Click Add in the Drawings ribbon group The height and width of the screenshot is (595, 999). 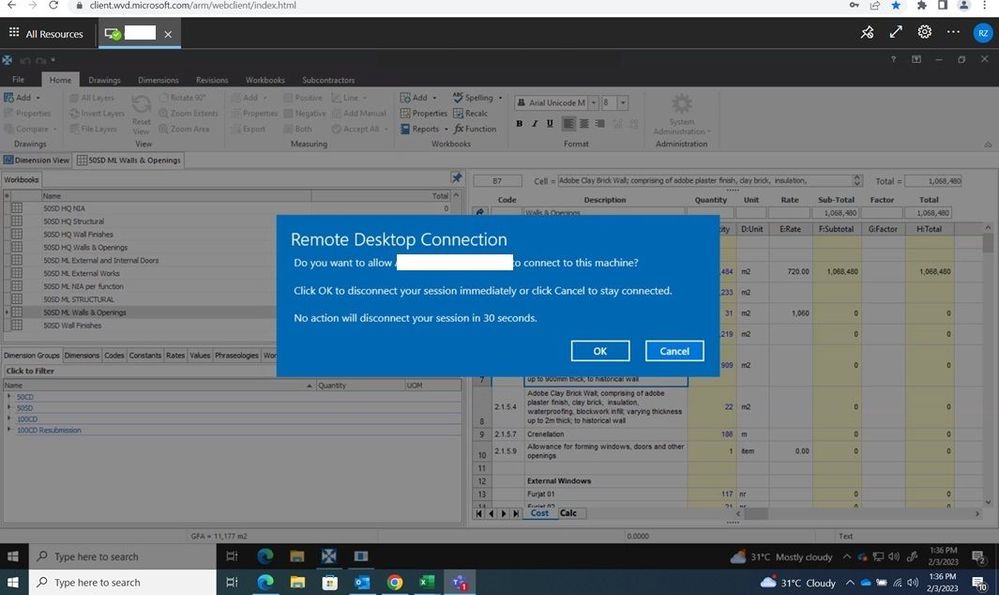tap(22, 97)
